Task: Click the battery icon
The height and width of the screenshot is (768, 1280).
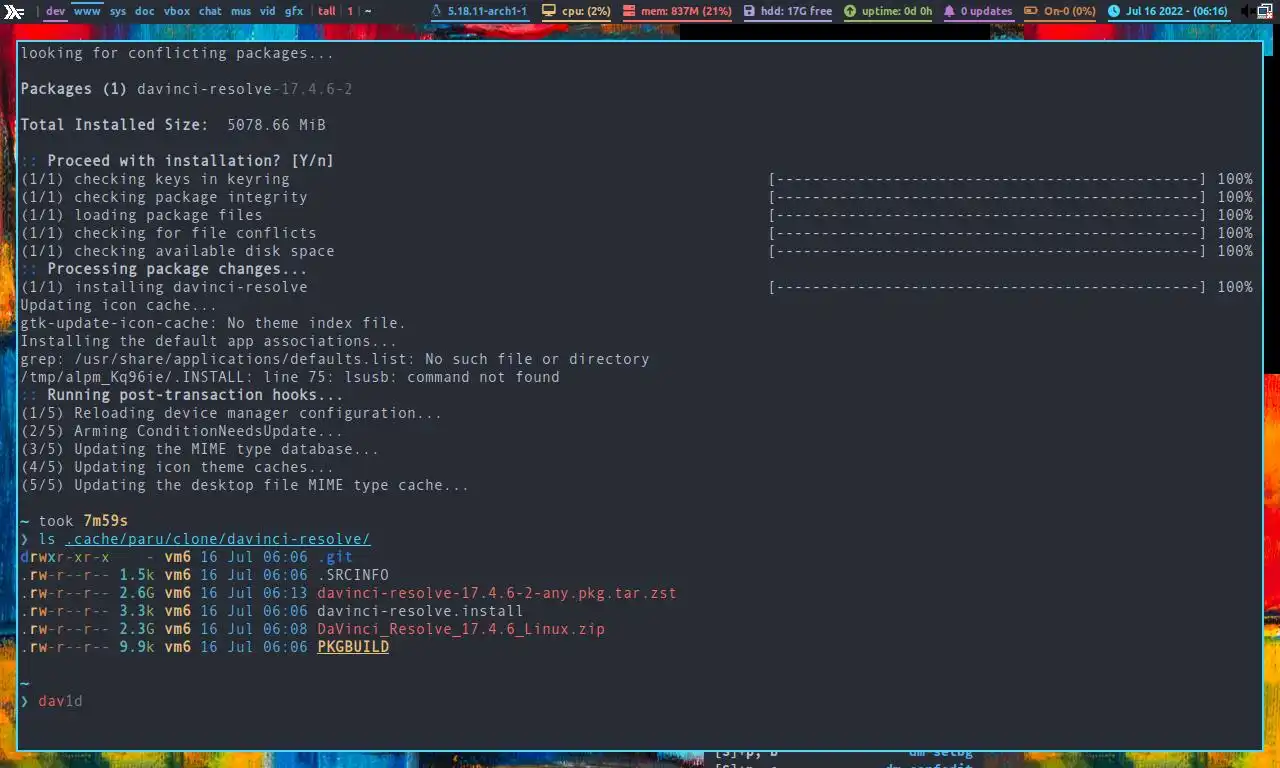Action: (x=1030, y=11)
